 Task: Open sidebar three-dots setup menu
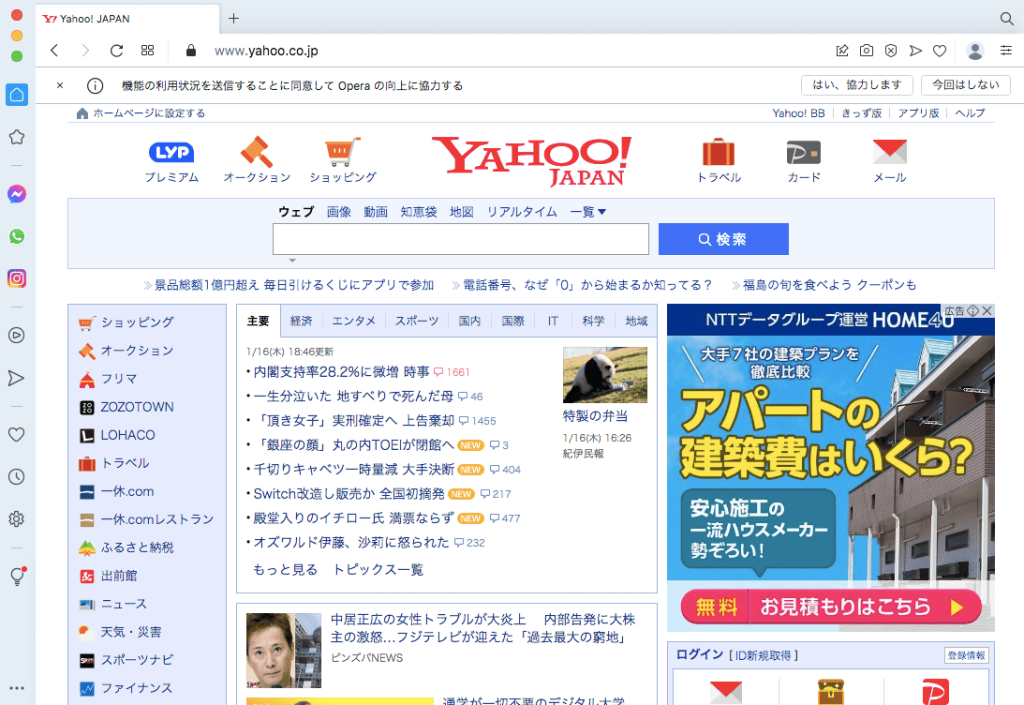tap(17, 688)
